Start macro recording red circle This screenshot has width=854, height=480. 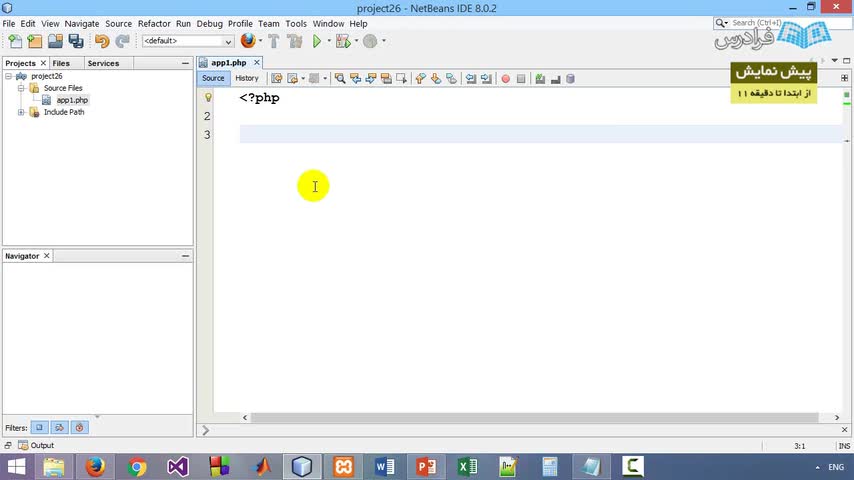tap(505, 78)
